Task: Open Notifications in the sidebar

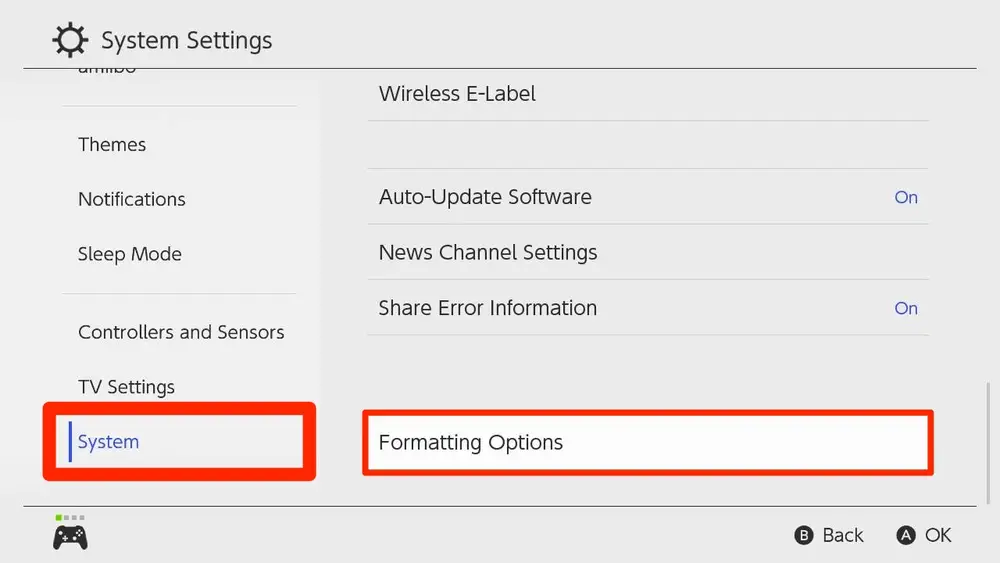Action: click(x=132, y=200)
